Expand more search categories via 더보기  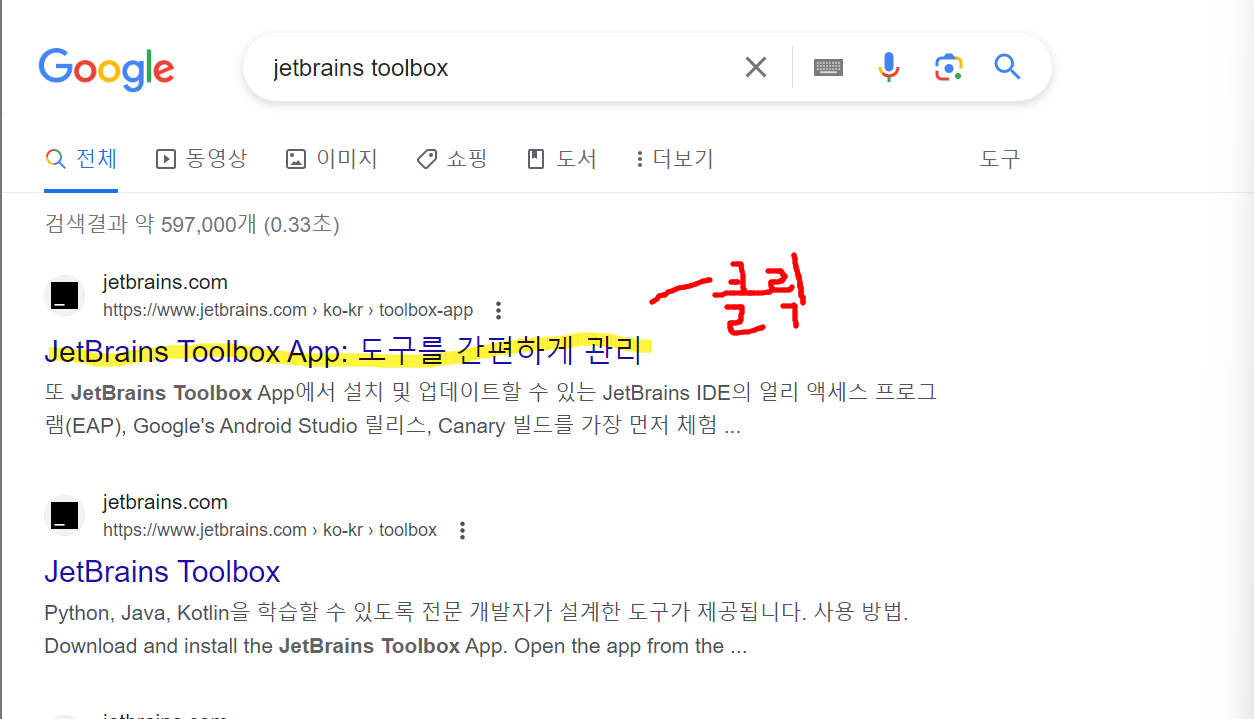(x=673, y=158)
